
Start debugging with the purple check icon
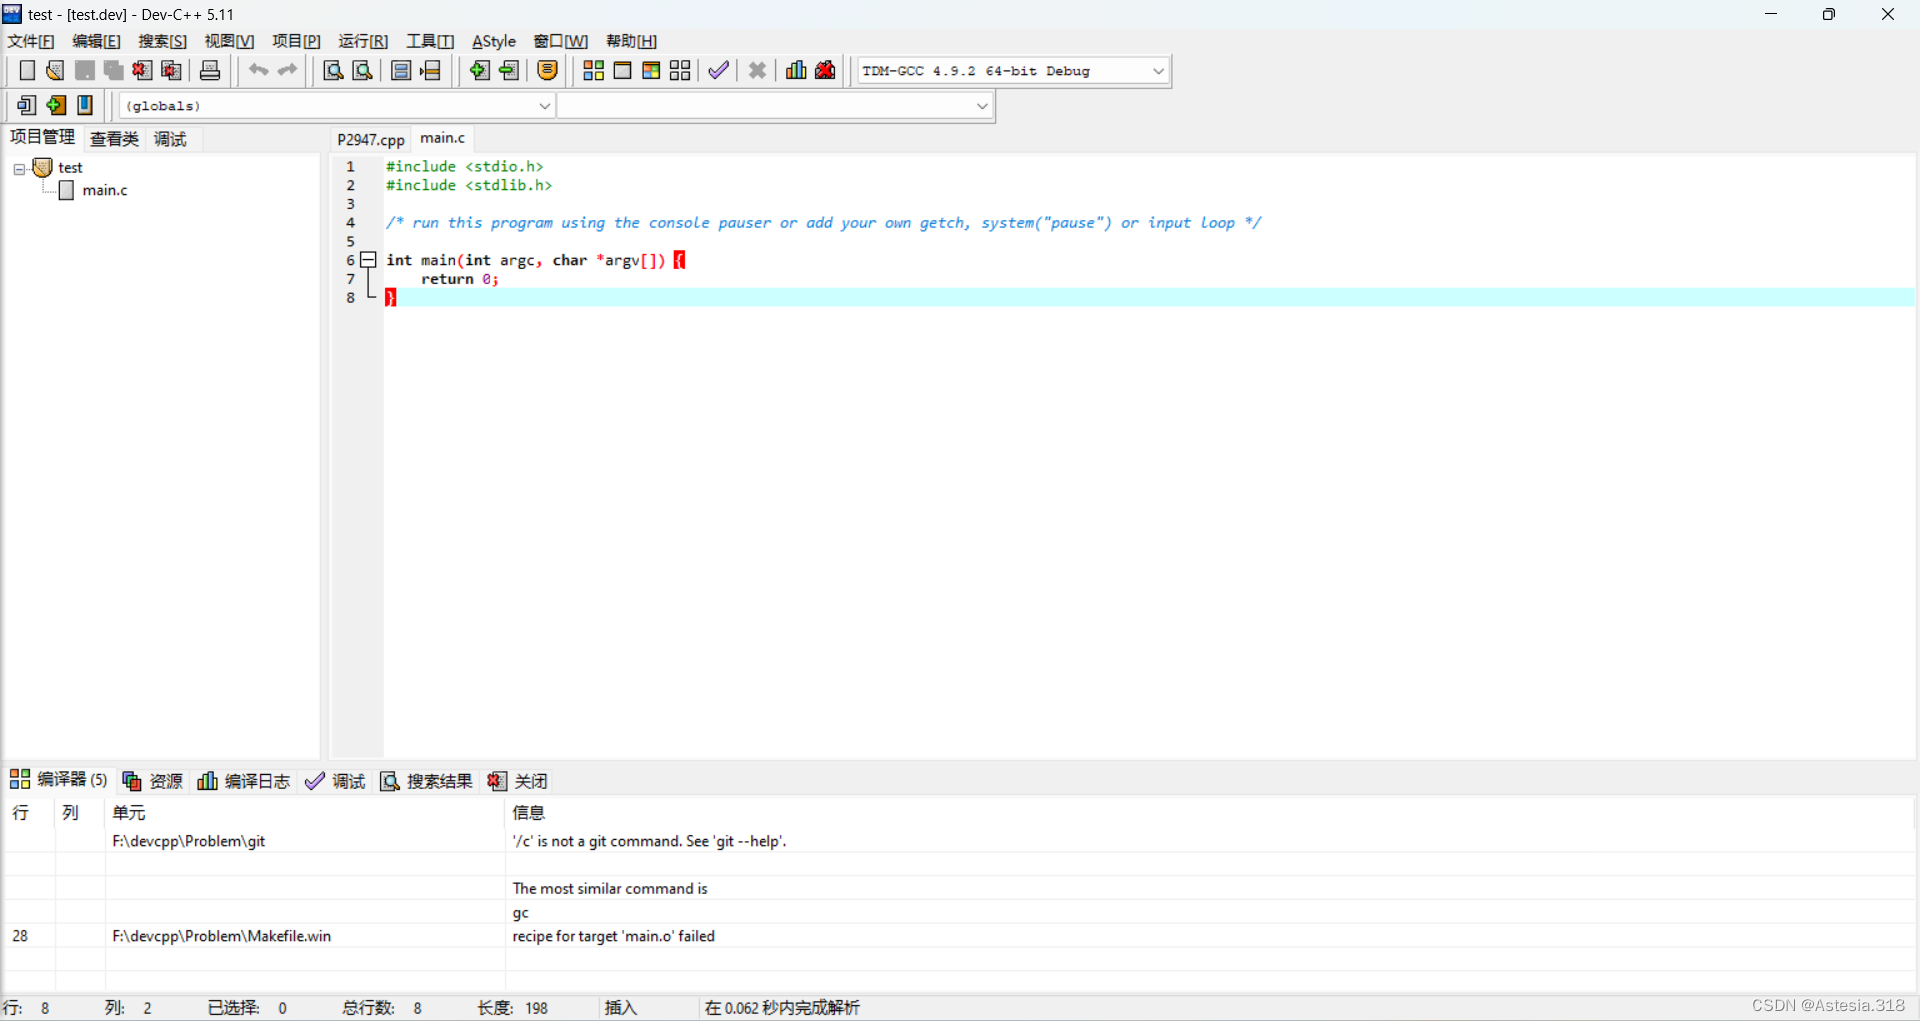[x=718, y=70]
